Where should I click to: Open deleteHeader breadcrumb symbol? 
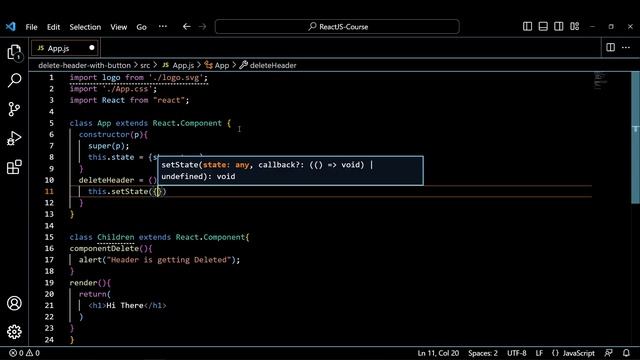point(268,65)
